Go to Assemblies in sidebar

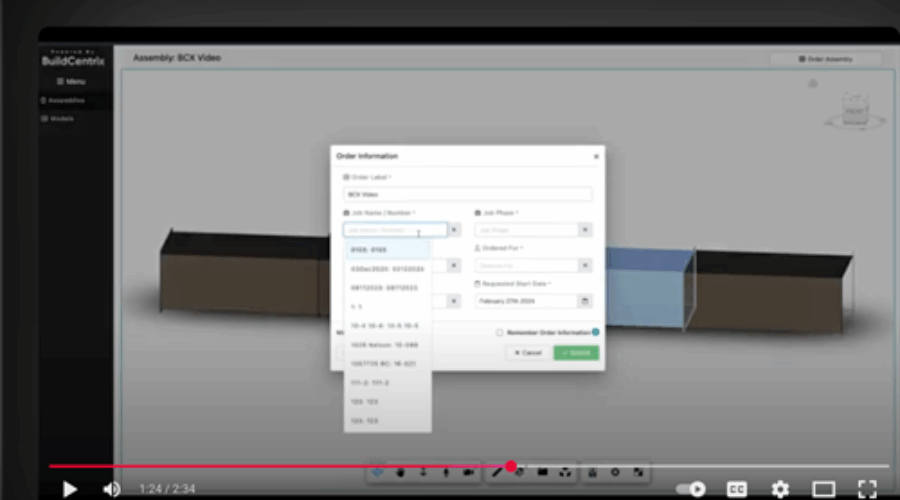(x=63, y=100)
